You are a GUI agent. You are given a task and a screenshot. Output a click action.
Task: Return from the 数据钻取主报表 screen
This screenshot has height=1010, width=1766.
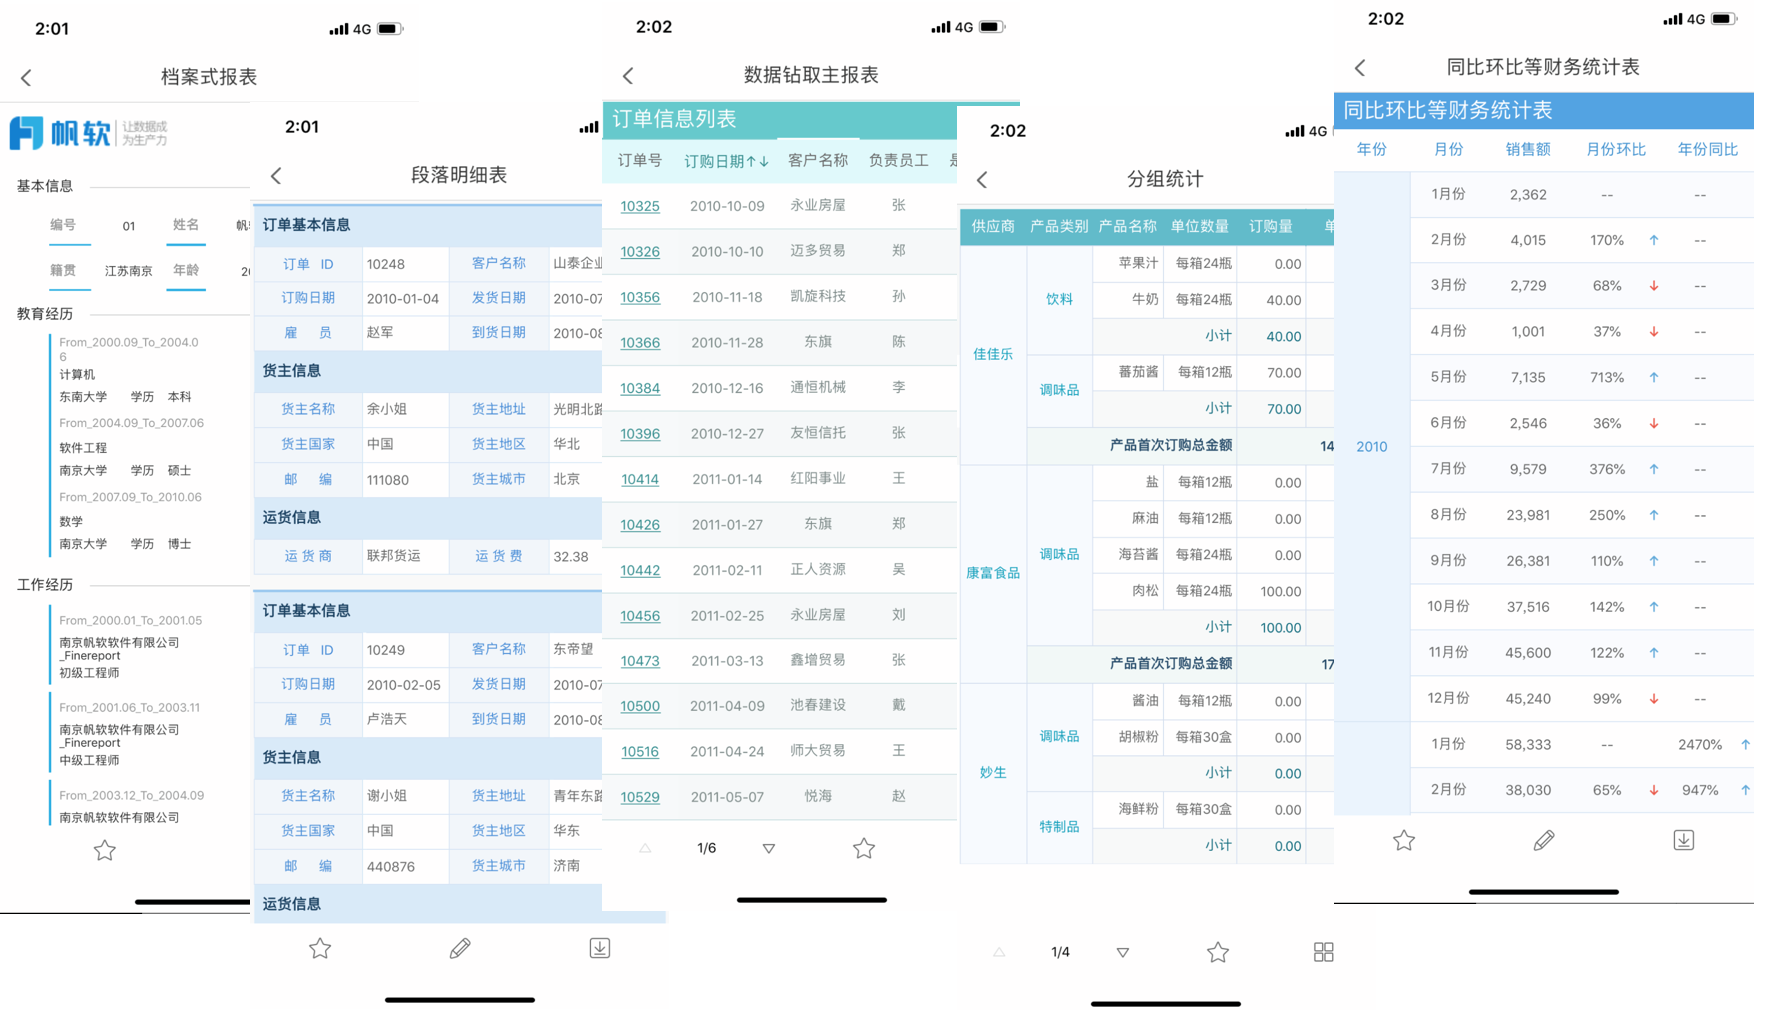(x=628, y=75)
